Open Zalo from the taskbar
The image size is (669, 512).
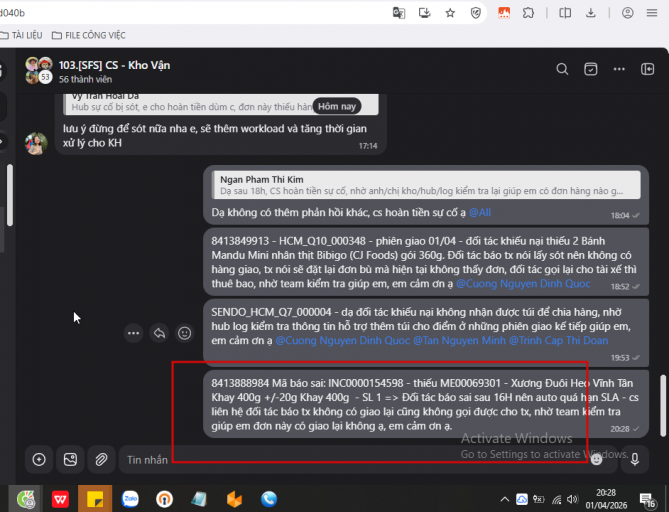tap(130, 499)
